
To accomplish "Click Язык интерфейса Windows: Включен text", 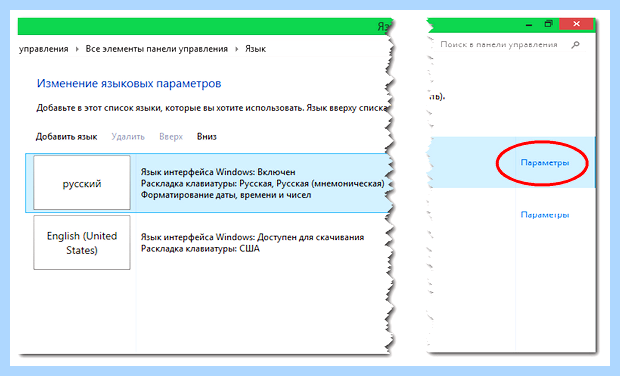I will [218, 172].
